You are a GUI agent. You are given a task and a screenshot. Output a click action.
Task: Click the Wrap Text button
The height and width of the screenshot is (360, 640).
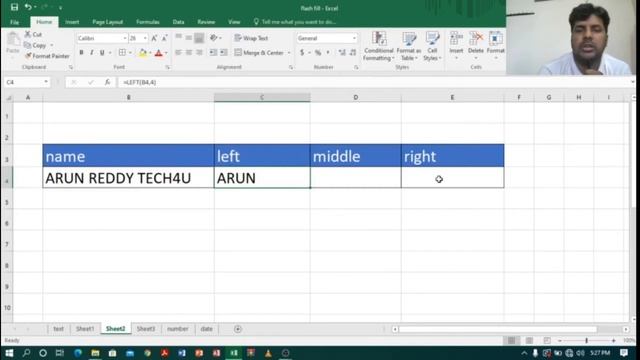click(x=251, y=38)
